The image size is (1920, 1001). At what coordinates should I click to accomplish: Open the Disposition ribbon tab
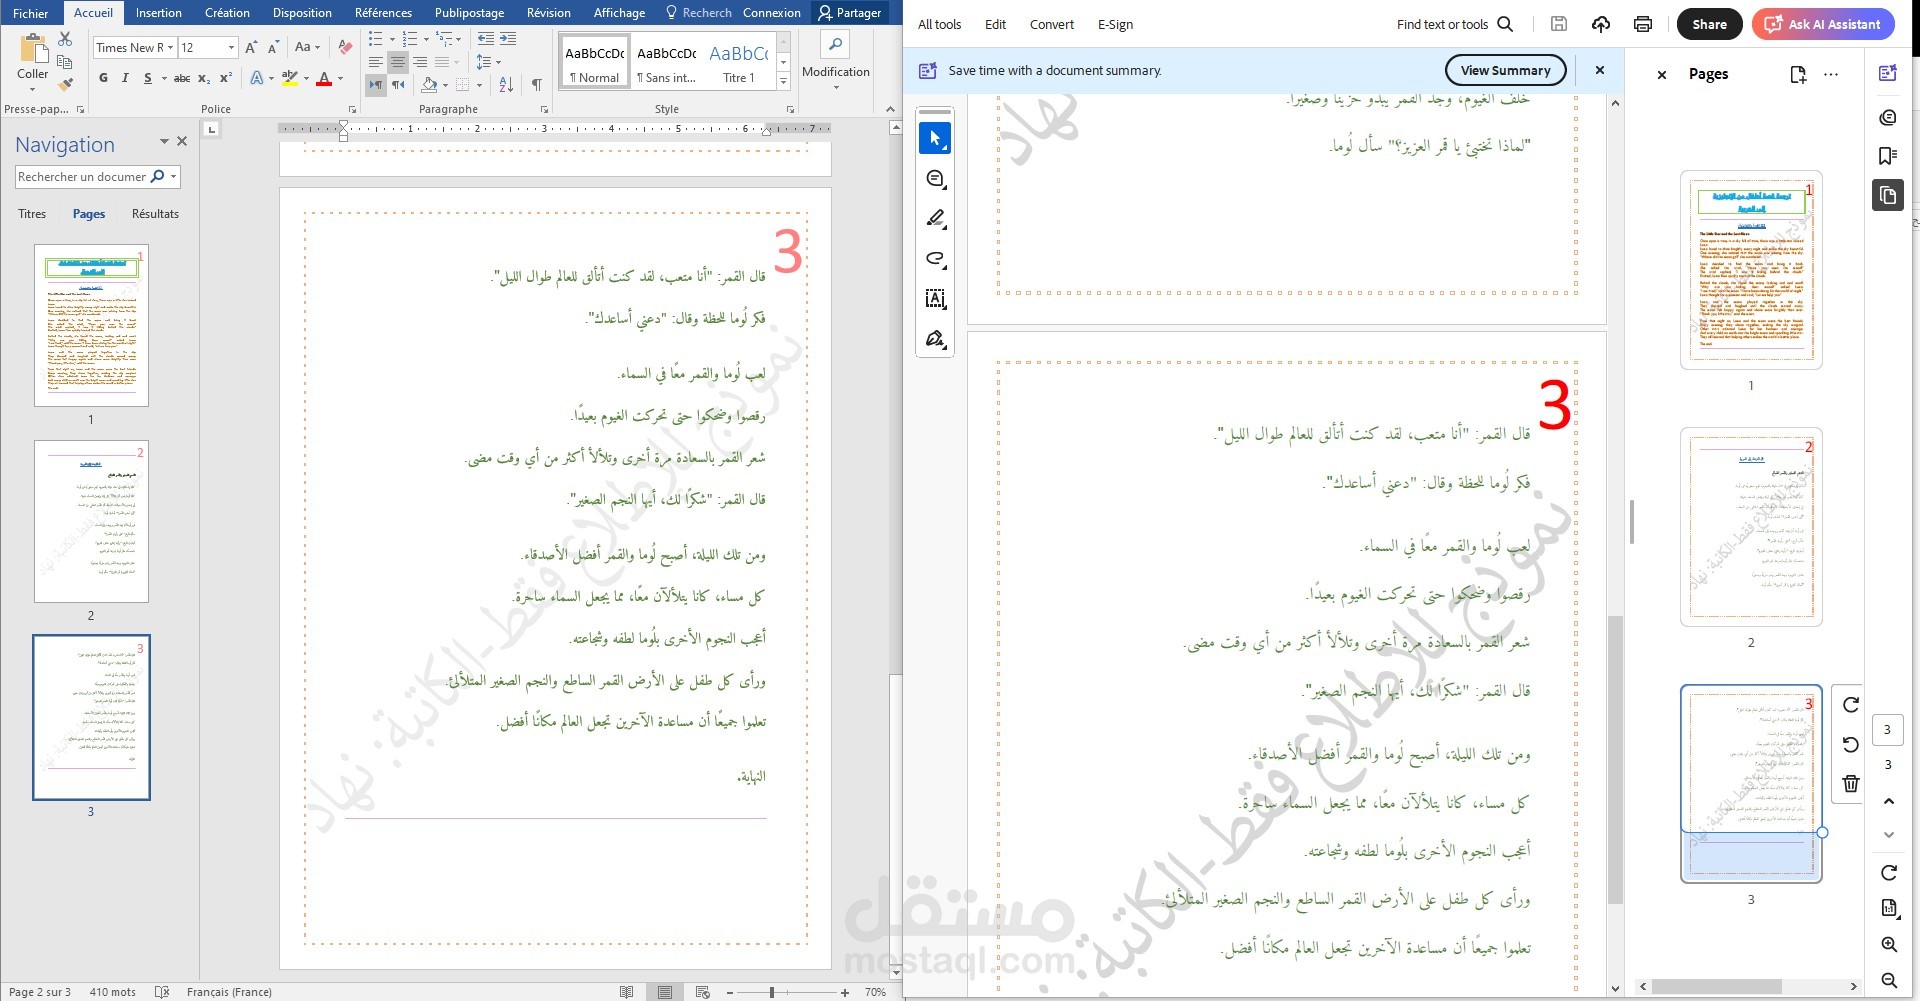click(302, 13)
